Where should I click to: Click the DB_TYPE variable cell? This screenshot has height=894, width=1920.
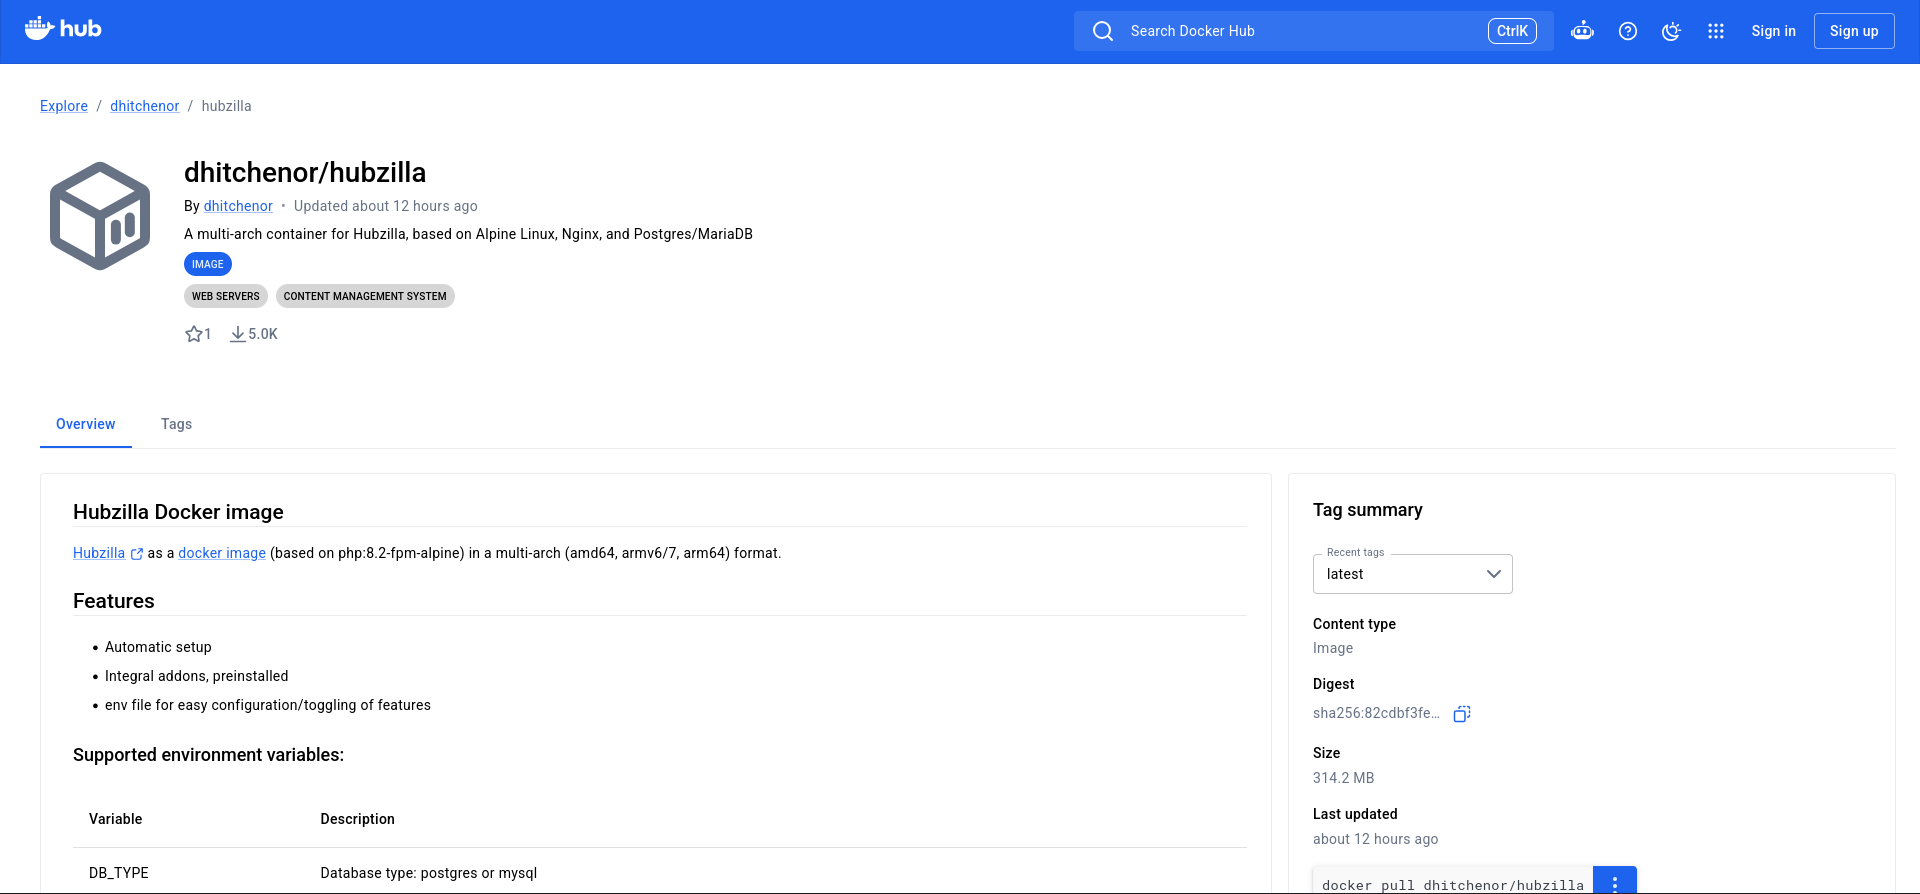point(119,873)
